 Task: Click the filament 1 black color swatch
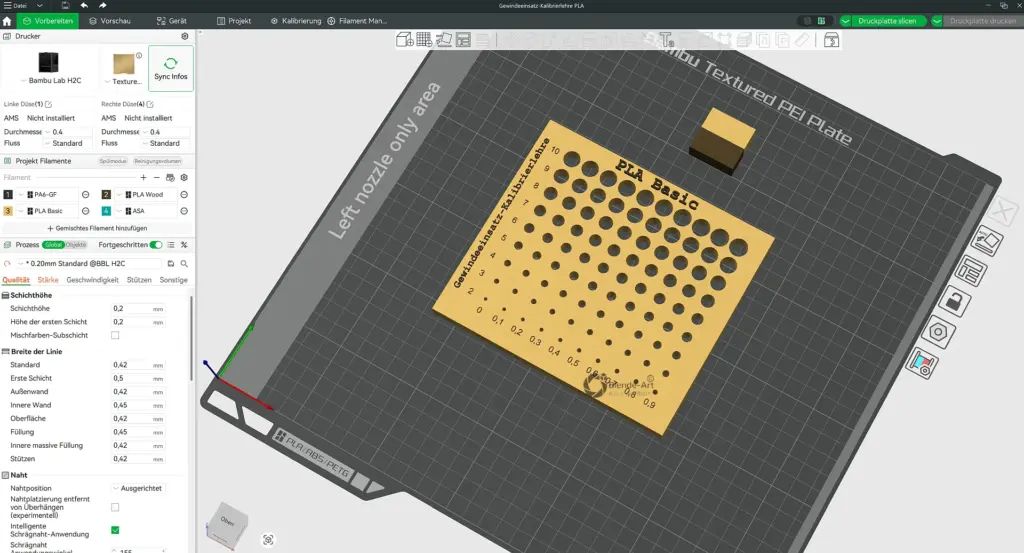pyautogui.click(x=8, y=195)
